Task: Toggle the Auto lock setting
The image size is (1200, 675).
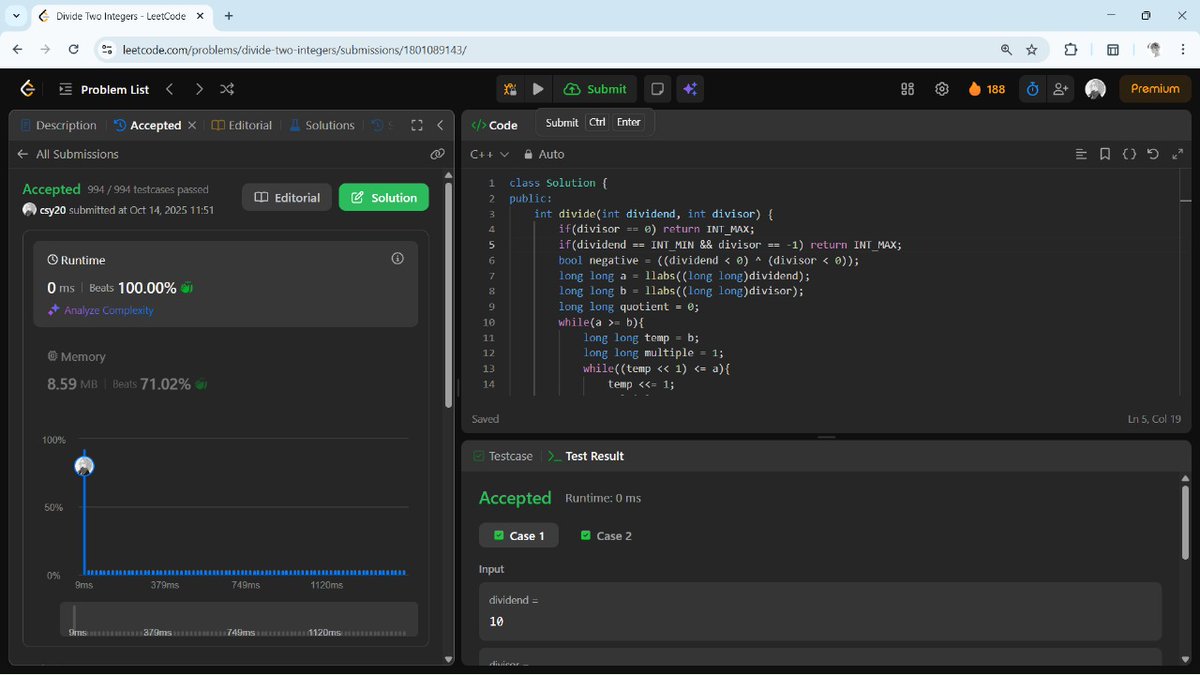Action: click(544, 154)
